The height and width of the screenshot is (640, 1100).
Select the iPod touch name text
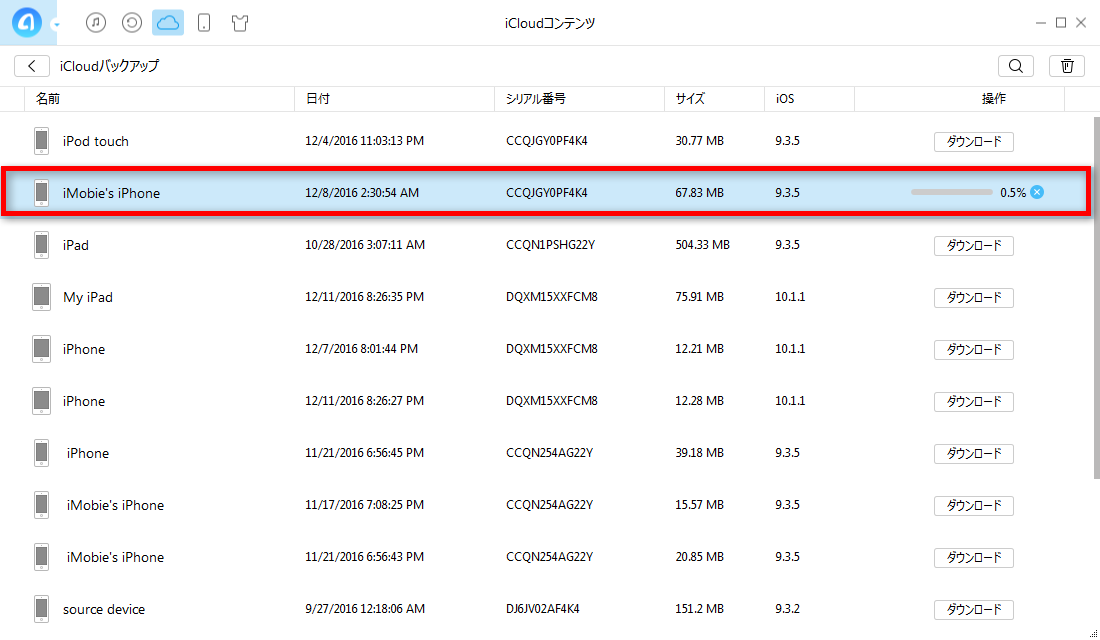(95, 141)
